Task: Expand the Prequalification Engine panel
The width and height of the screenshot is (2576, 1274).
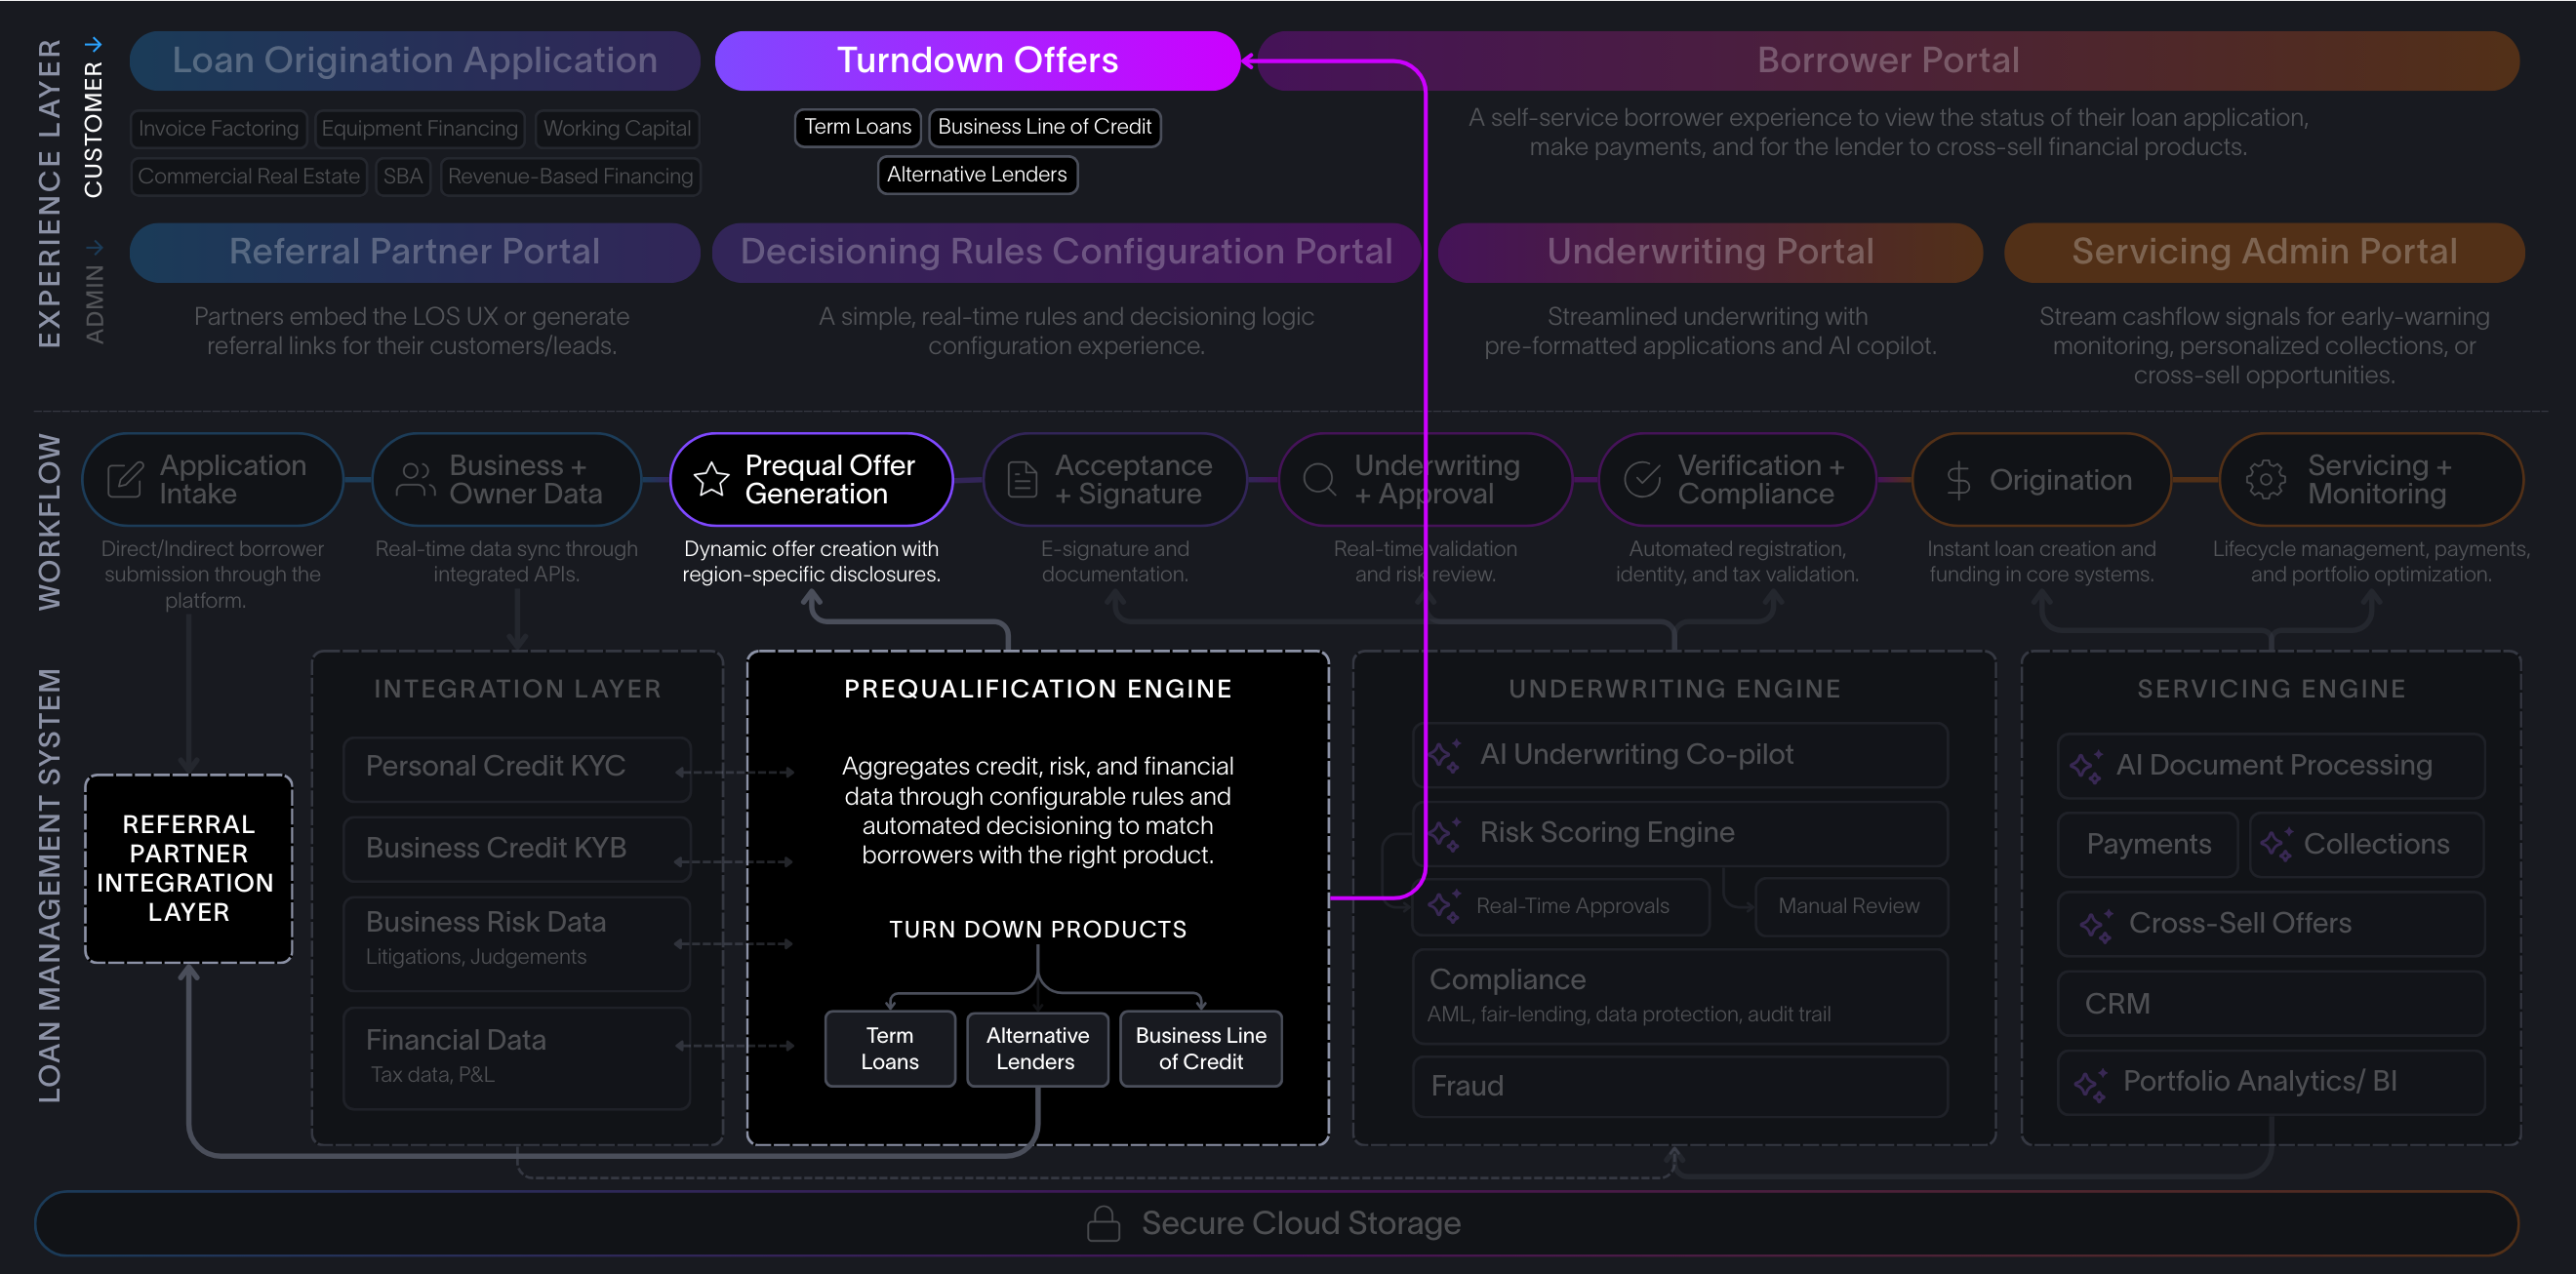Action: 1037,688
